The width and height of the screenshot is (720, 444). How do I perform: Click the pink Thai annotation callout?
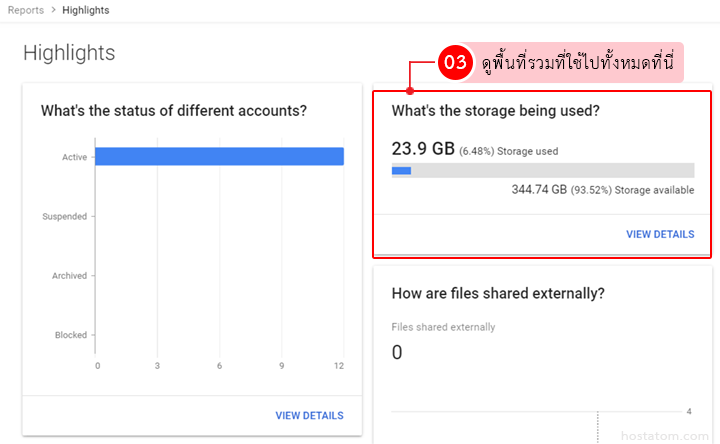[577, 62]
